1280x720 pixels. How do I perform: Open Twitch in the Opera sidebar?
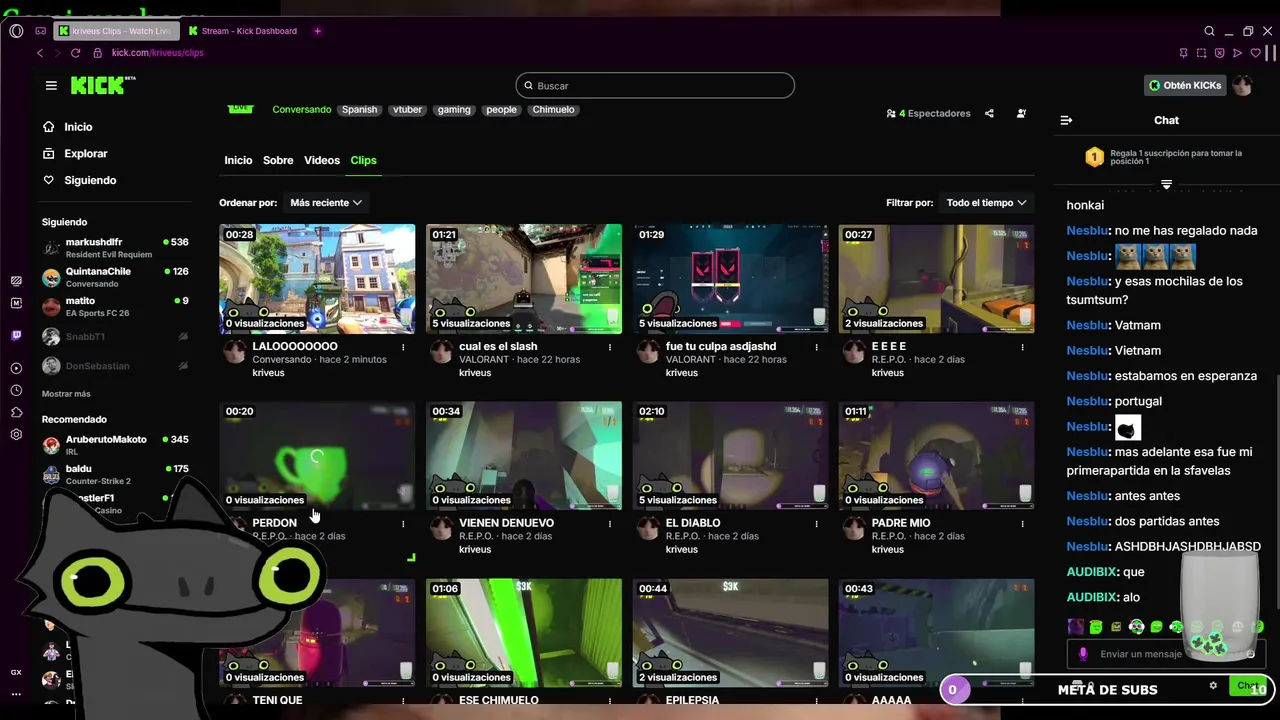(x=16, y=335)
